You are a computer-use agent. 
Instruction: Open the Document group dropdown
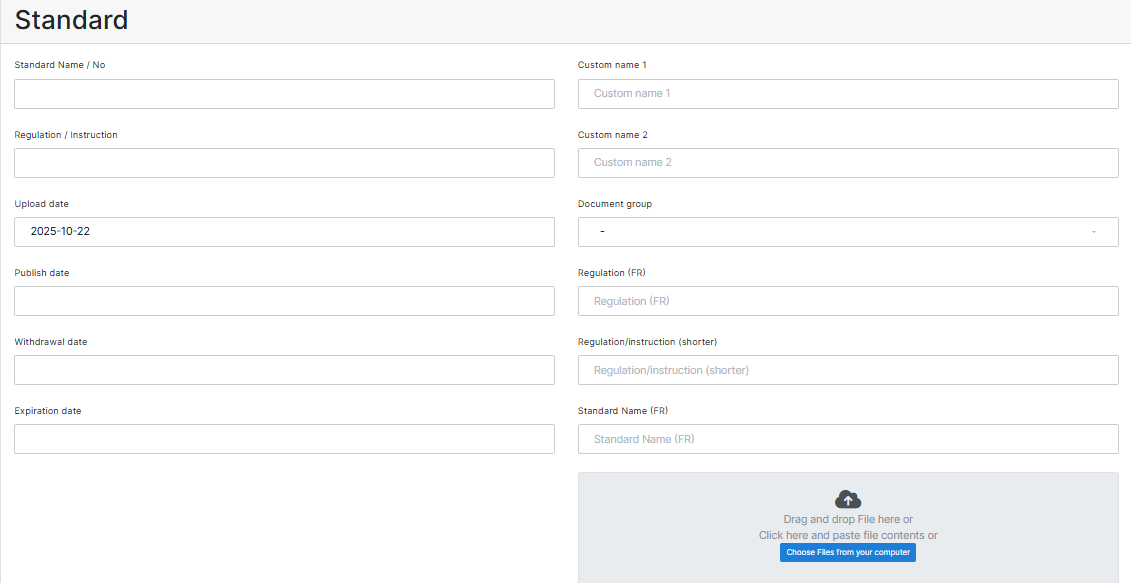(x=847, y=232)
